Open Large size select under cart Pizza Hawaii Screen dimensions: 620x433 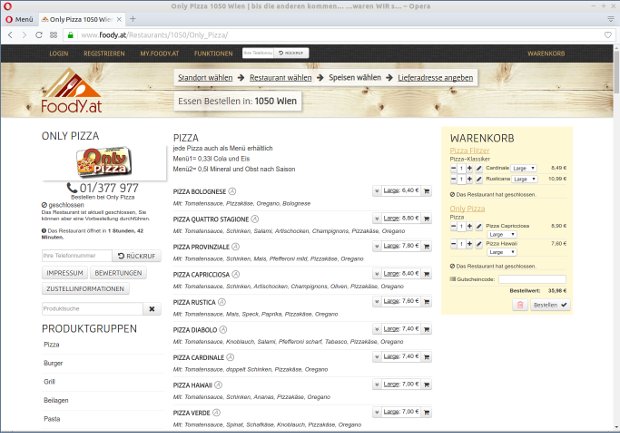tap(501, 252)
